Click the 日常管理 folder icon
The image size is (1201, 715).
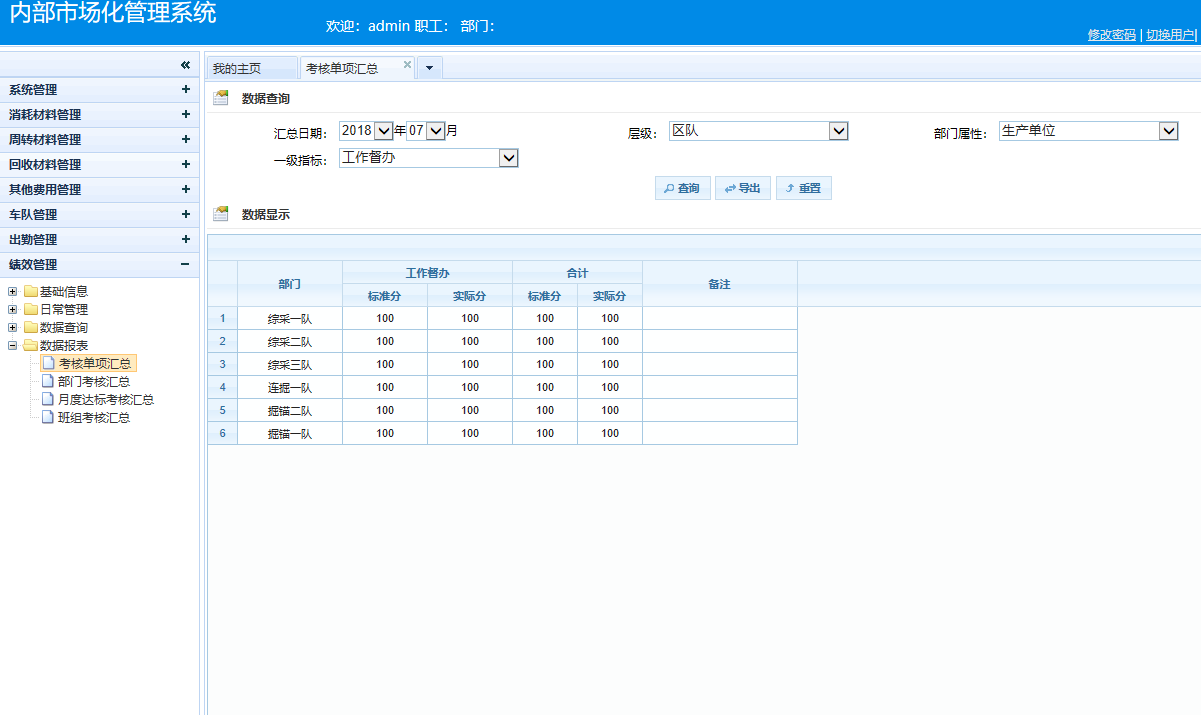31,310
